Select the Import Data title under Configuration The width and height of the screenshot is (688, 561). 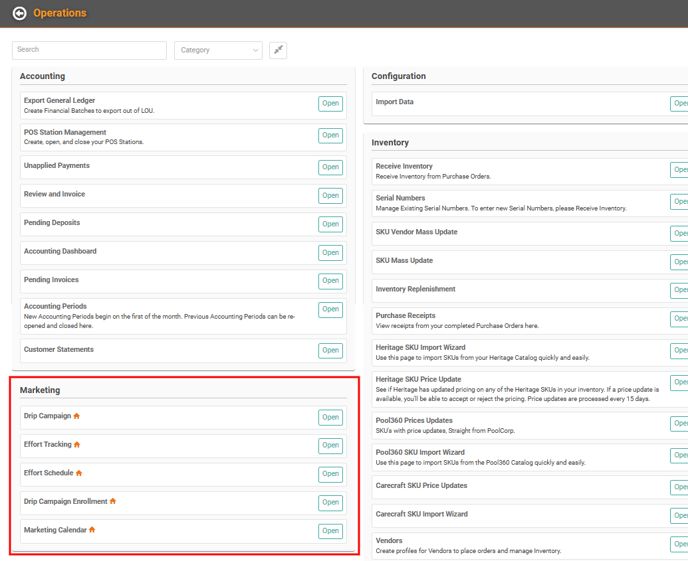click(394, 102)
